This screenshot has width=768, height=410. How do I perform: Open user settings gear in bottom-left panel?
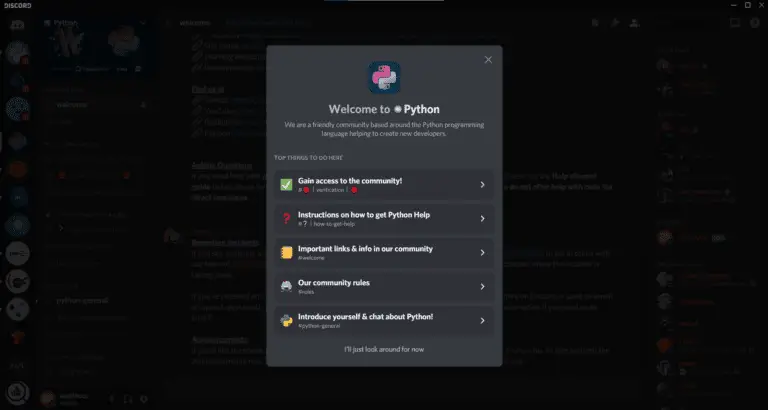coord(144,398)
